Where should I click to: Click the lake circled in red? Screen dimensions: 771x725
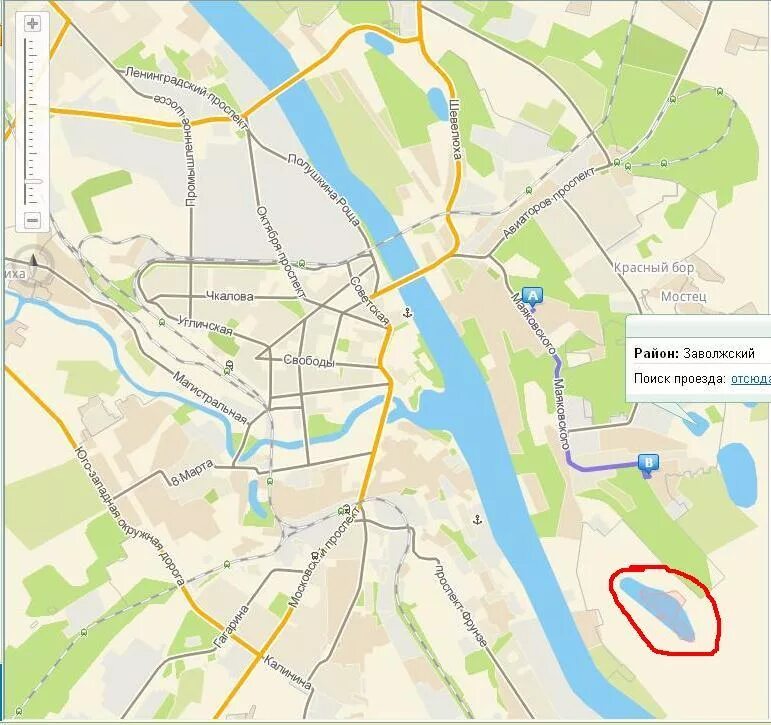click(658, 608)
